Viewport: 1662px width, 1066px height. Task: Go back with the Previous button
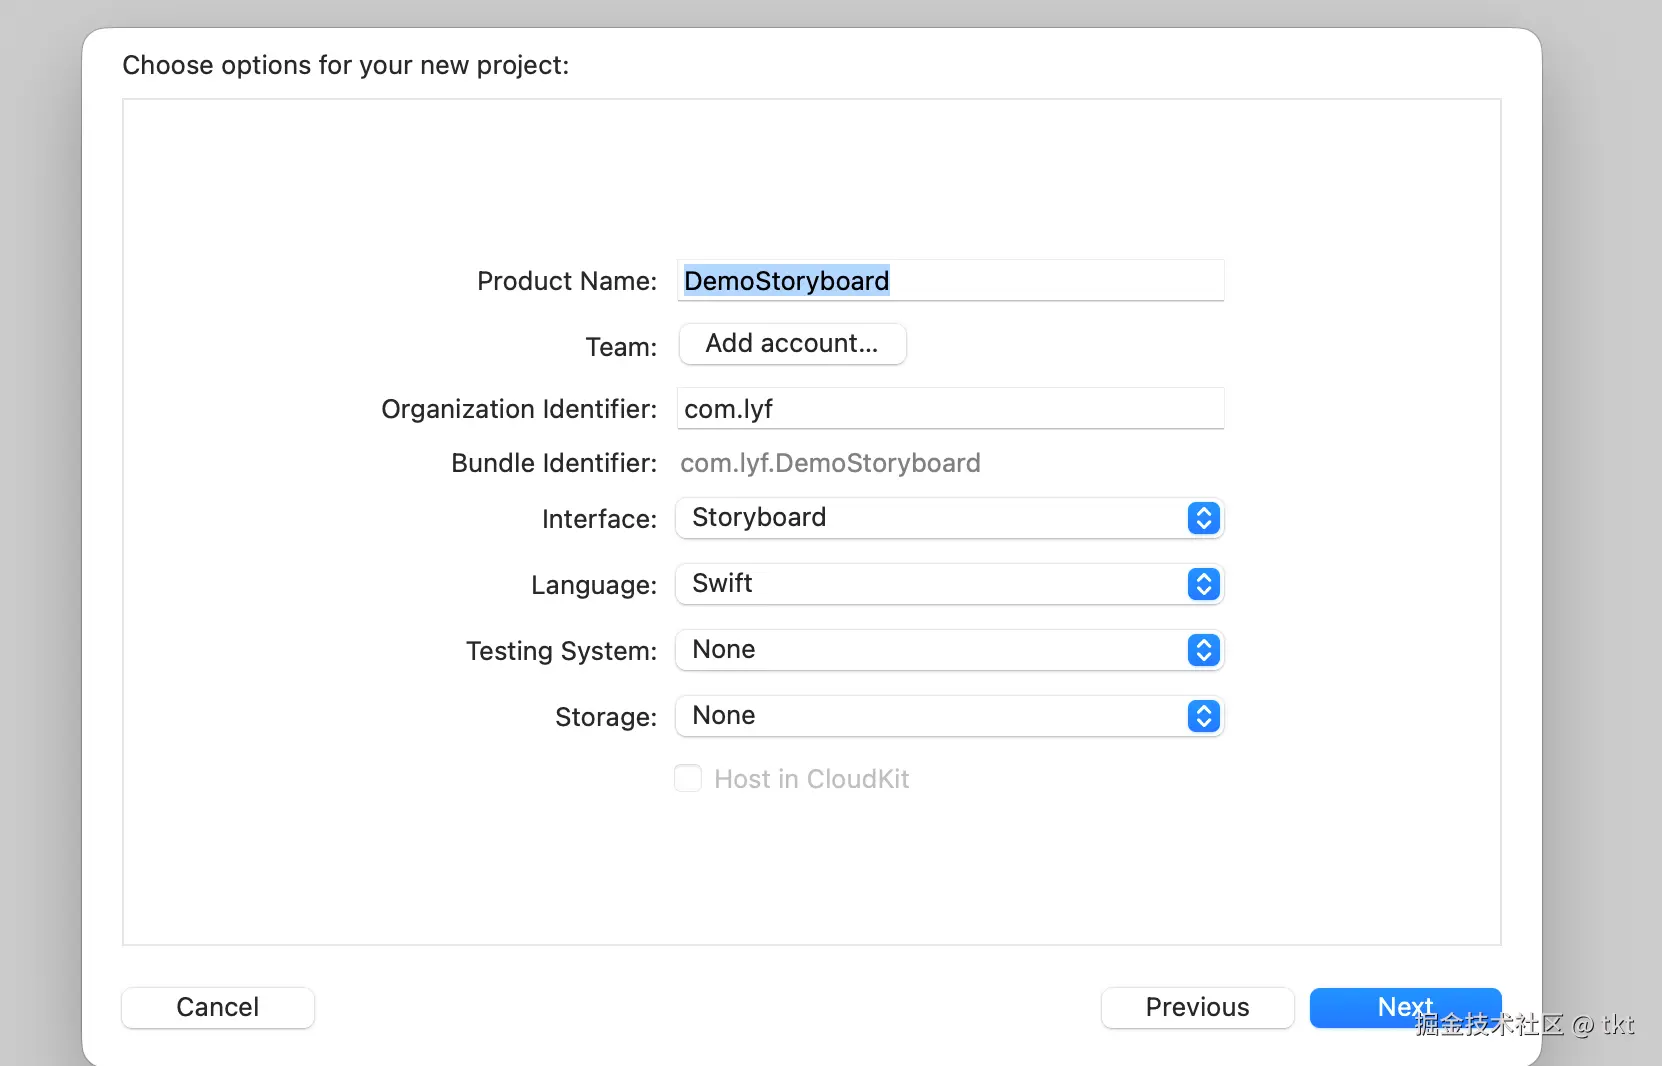pyautogui.click(x=1197, y=1007)
